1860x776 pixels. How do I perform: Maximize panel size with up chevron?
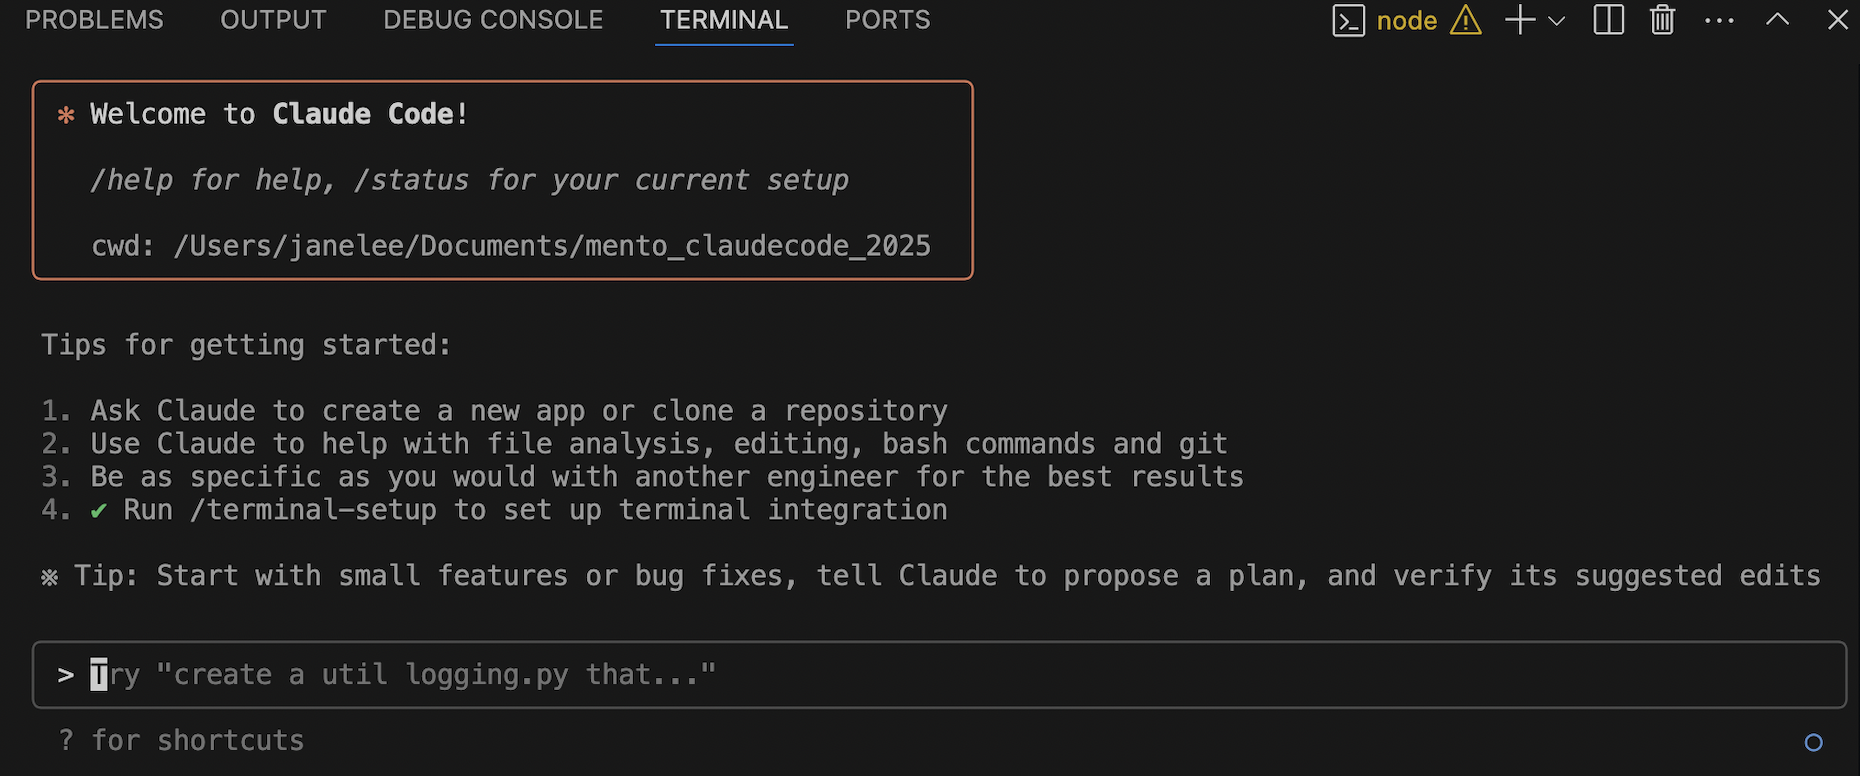pyautogui.click(x=1777, y=19)
